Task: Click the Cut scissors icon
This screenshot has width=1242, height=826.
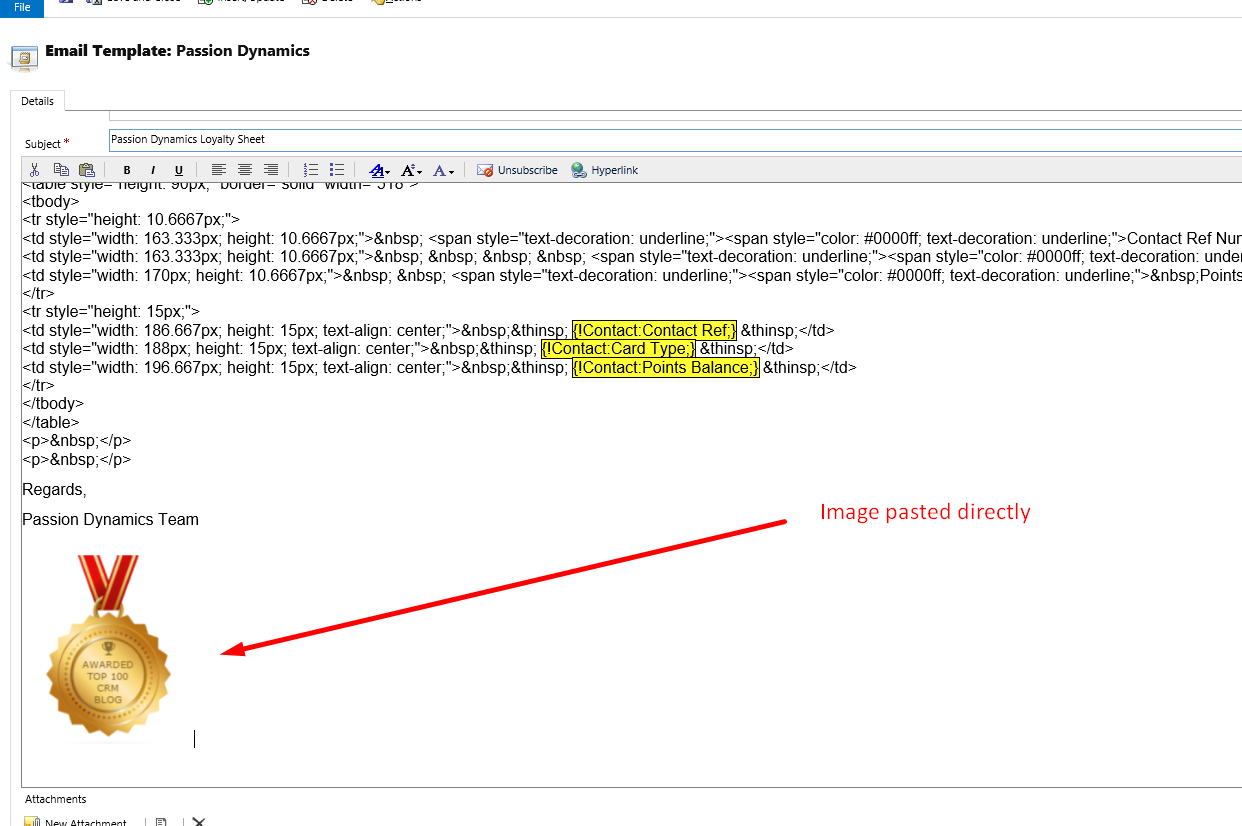Action: tap(35, 170)
